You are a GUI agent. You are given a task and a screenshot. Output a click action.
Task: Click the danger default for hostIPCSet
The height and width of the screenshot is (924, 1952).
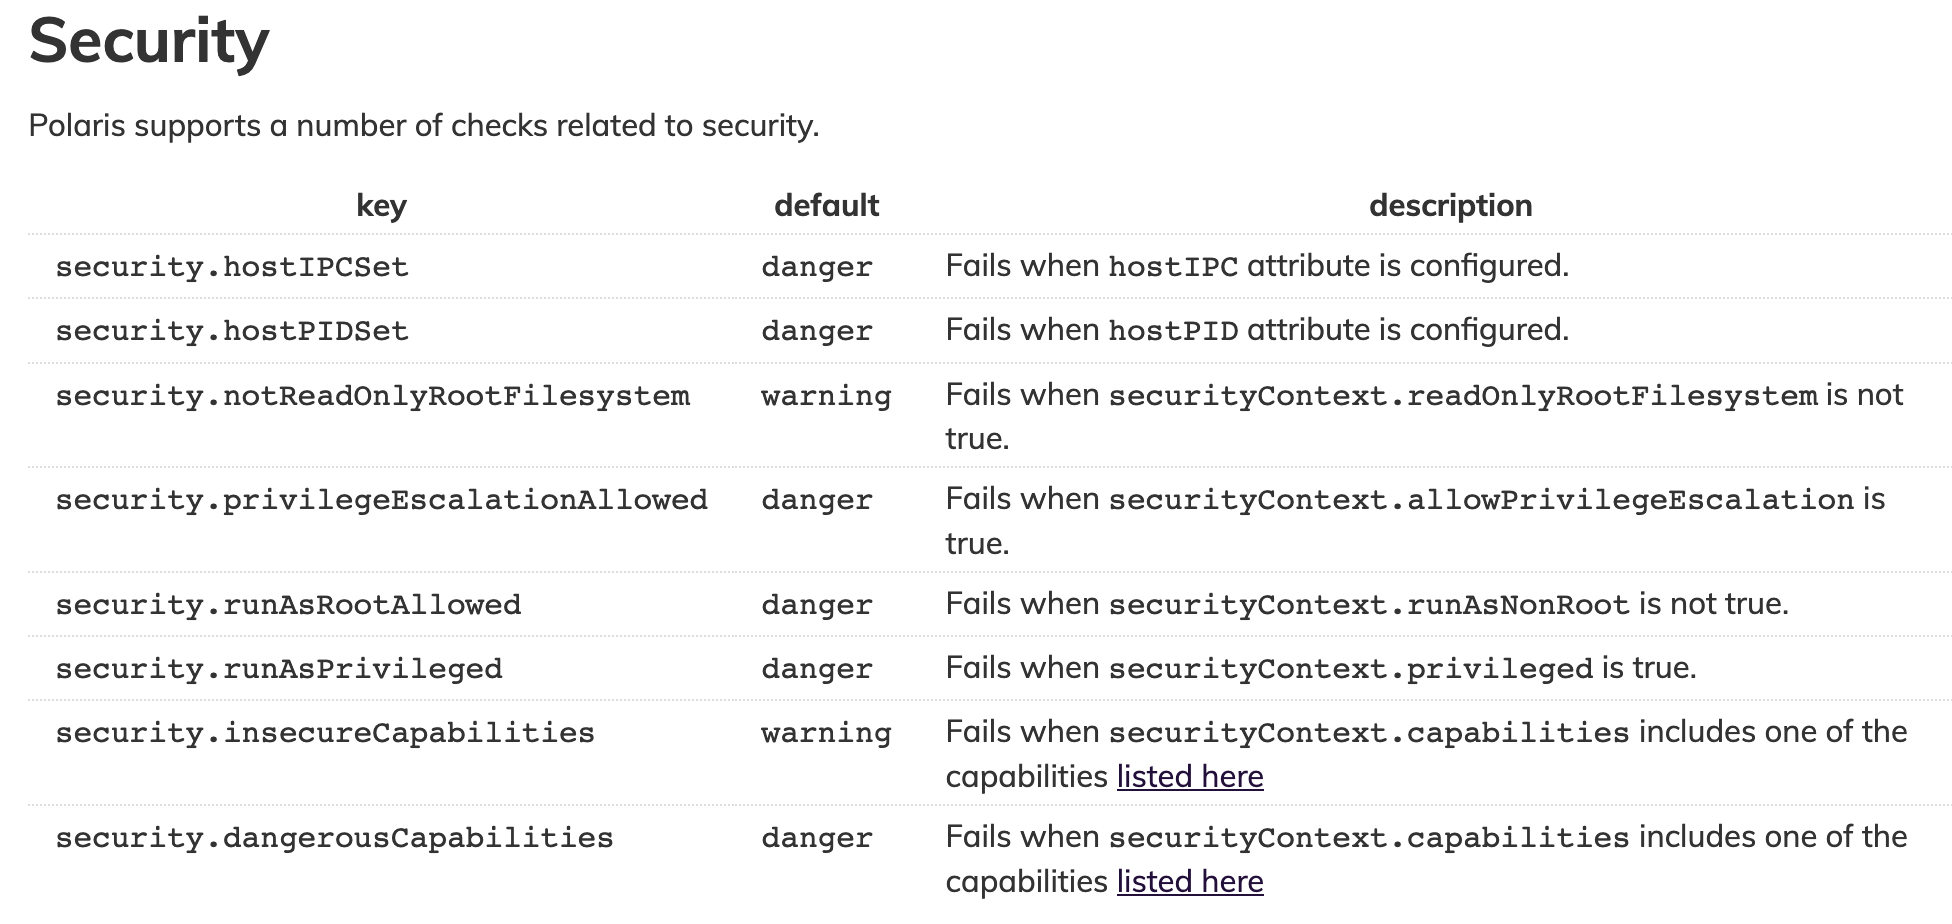pos(817,267)
